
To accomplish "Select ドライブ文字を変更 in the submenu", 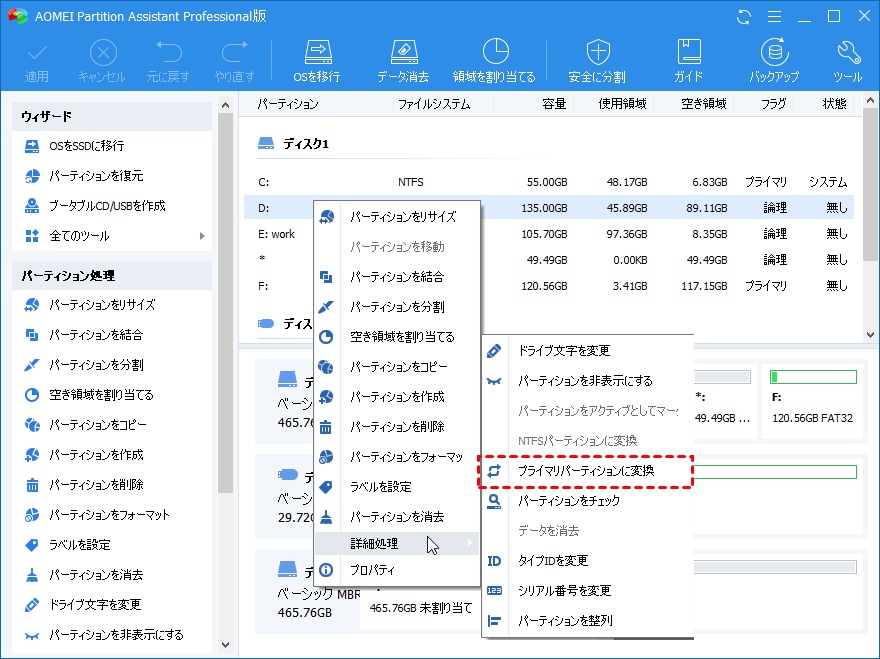I will coord(588,351).
